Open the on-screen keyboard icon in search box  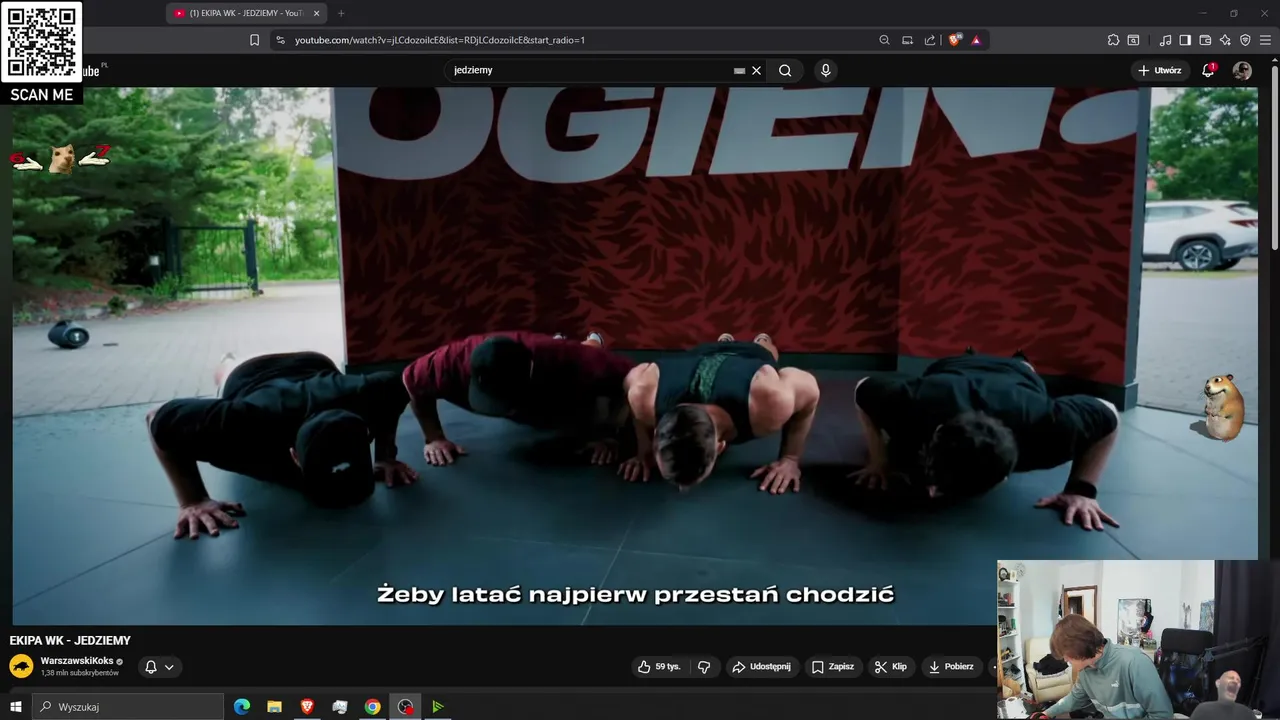(739, 71)
